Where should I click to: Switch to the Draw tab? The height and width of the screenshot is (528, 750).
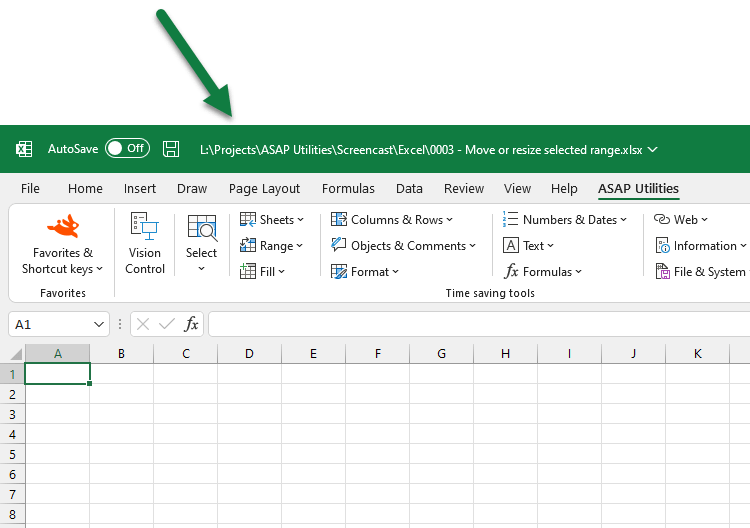[x=192, y=188]
